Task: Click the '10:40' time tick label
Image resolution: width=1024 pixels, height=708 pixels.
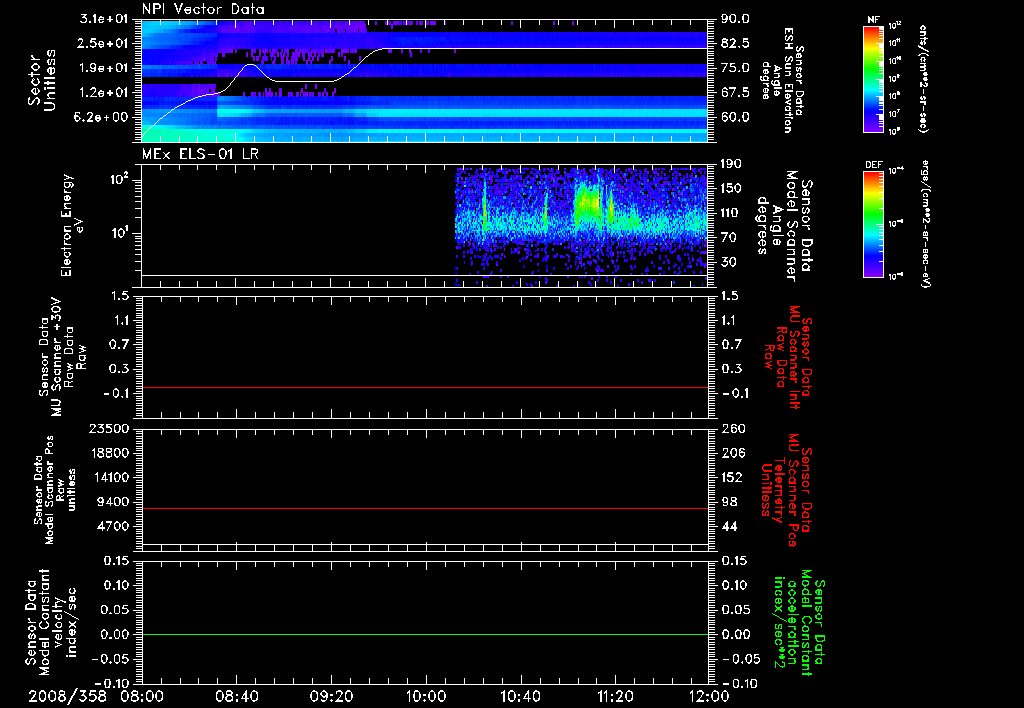Action: click(x=520, y=696)
